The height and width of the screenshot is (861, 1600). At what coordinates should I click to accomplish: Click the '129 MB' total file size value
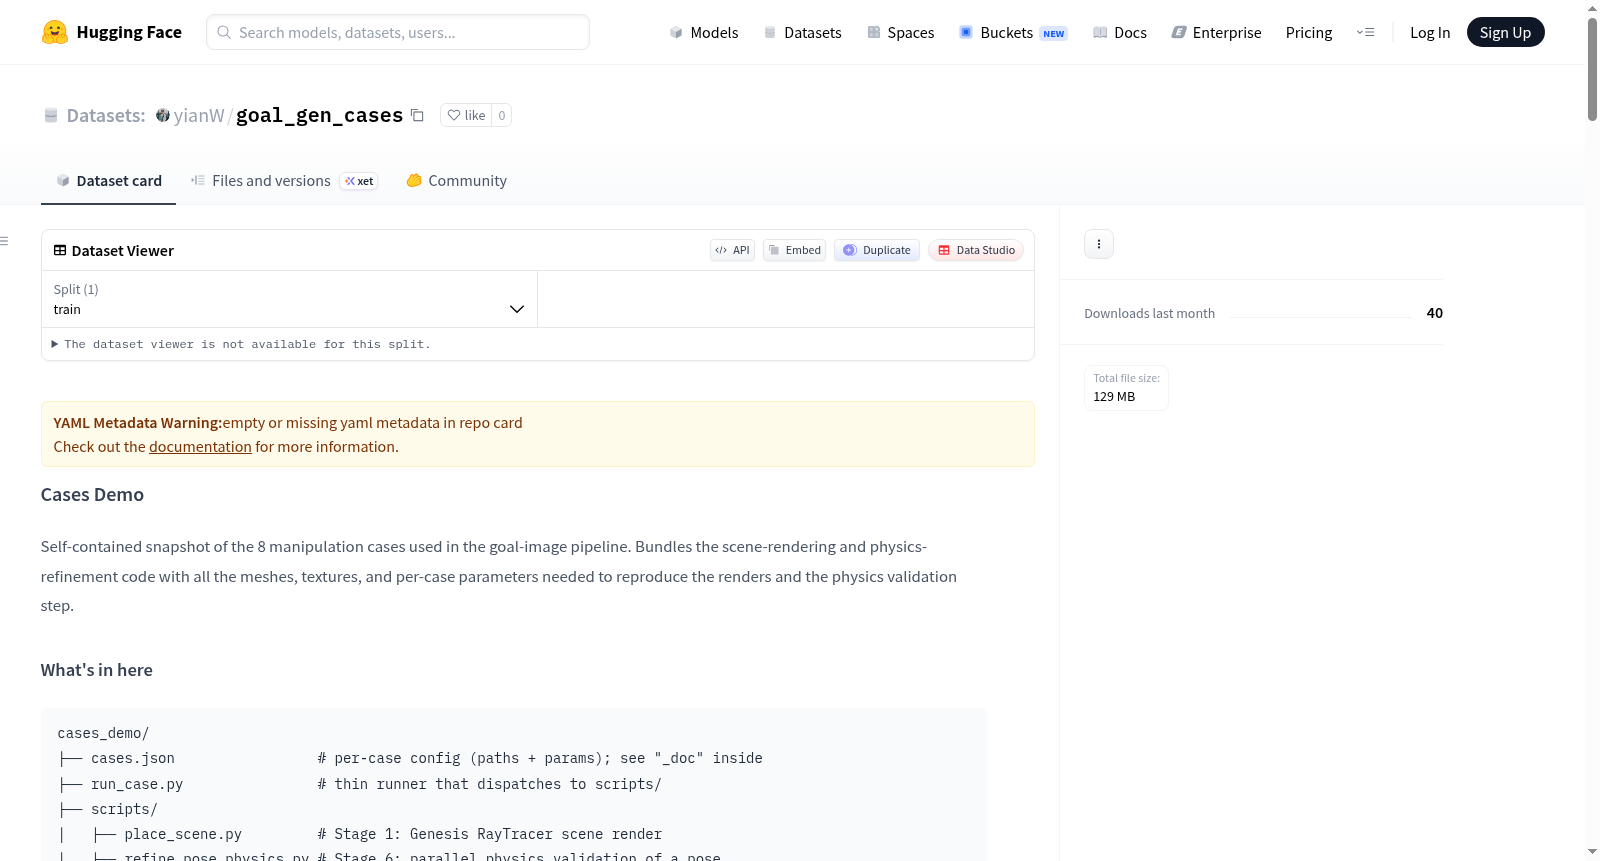tap(1114, 397)
